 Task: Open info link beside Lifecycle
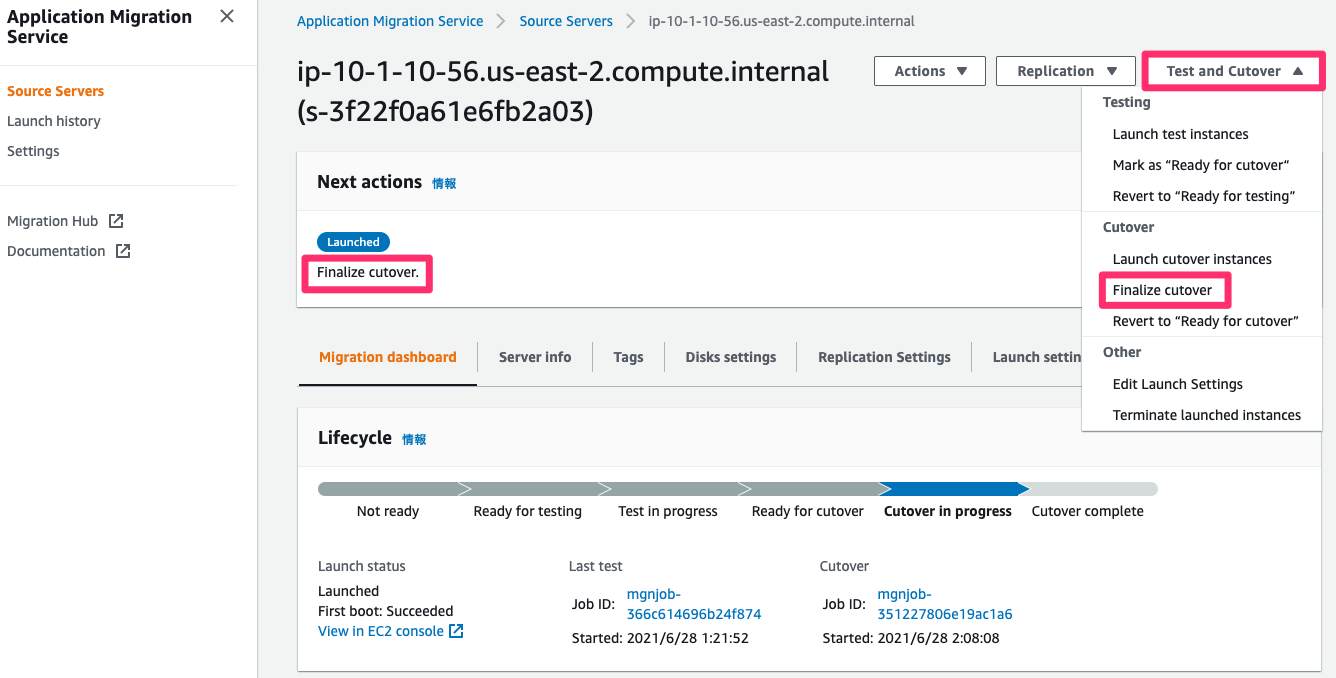[414, 439]
